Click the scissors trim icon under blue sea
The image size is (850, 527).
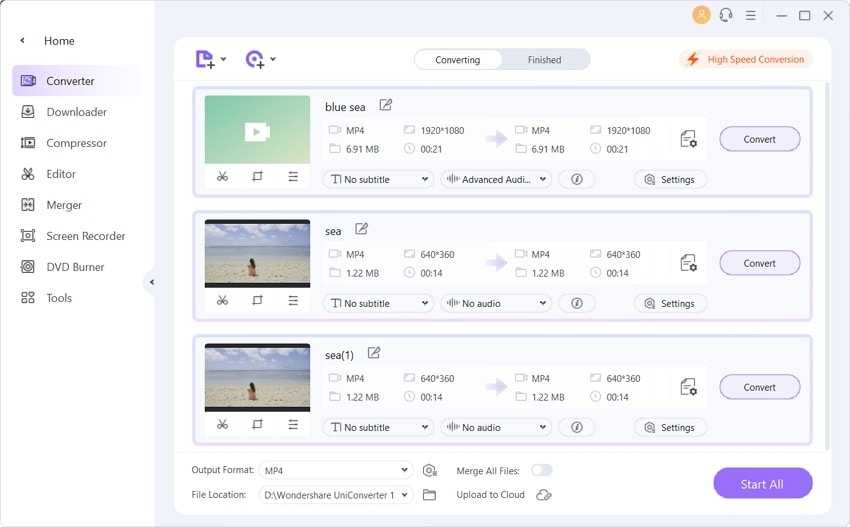[x=222, y=176]
